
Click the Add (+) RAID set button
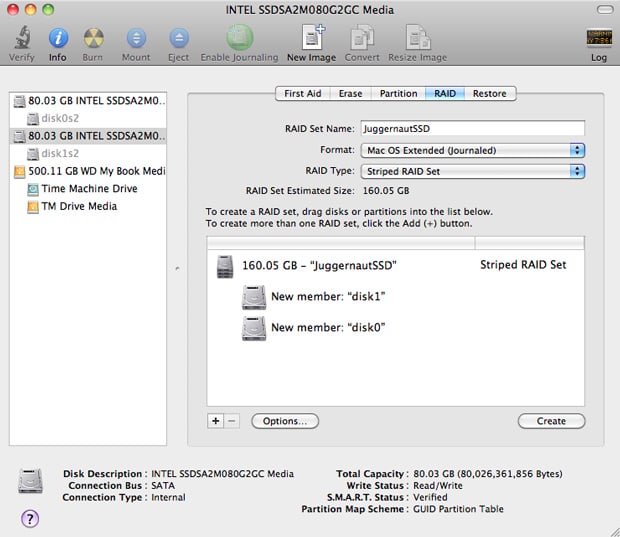pyautogui.click(x=215, y=421)
